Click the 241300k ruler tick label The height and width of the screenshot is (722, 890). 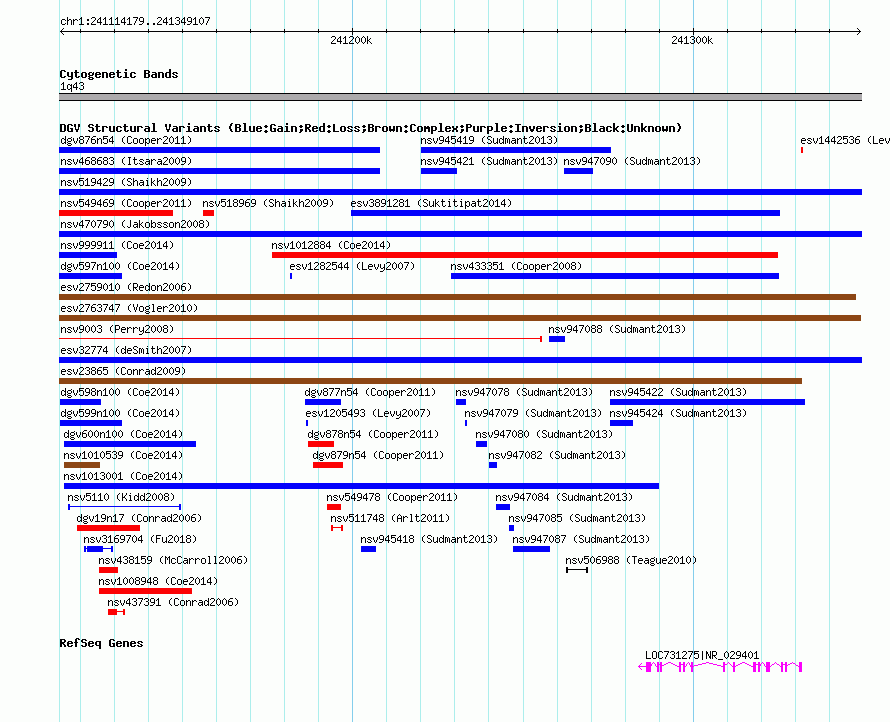point(692,40)
